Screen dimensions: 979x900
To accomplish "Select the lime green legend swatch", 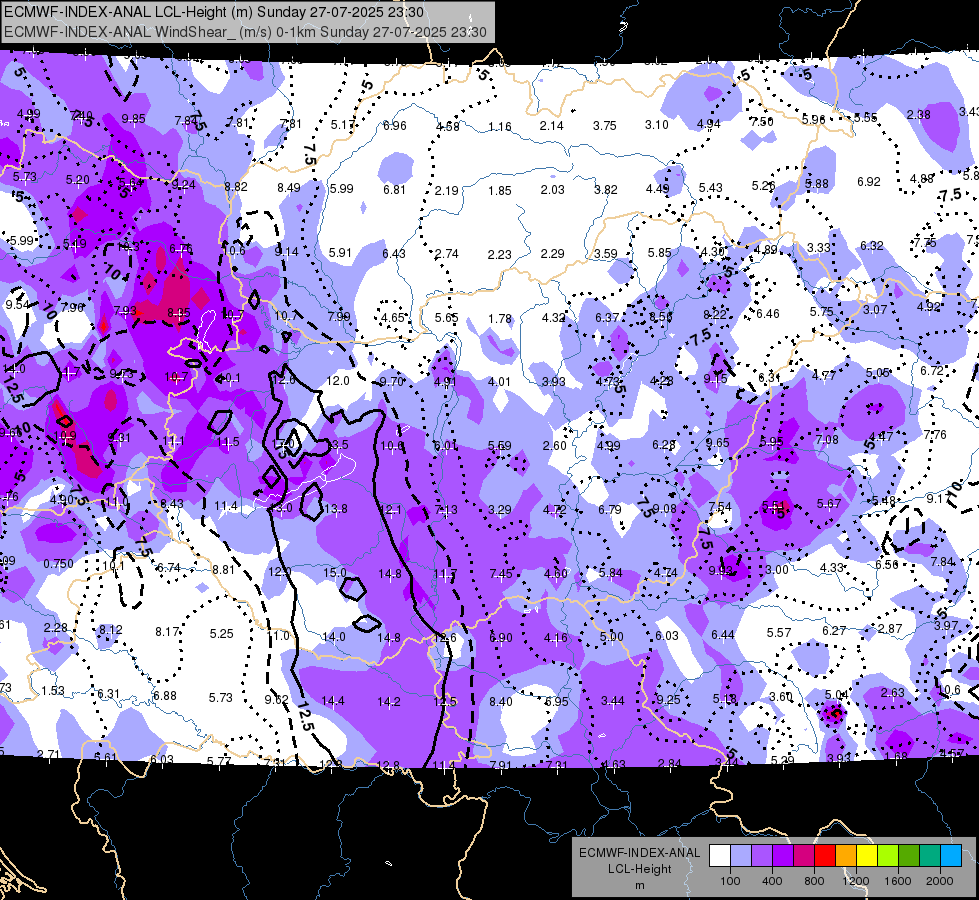I will tap(888, 856).
